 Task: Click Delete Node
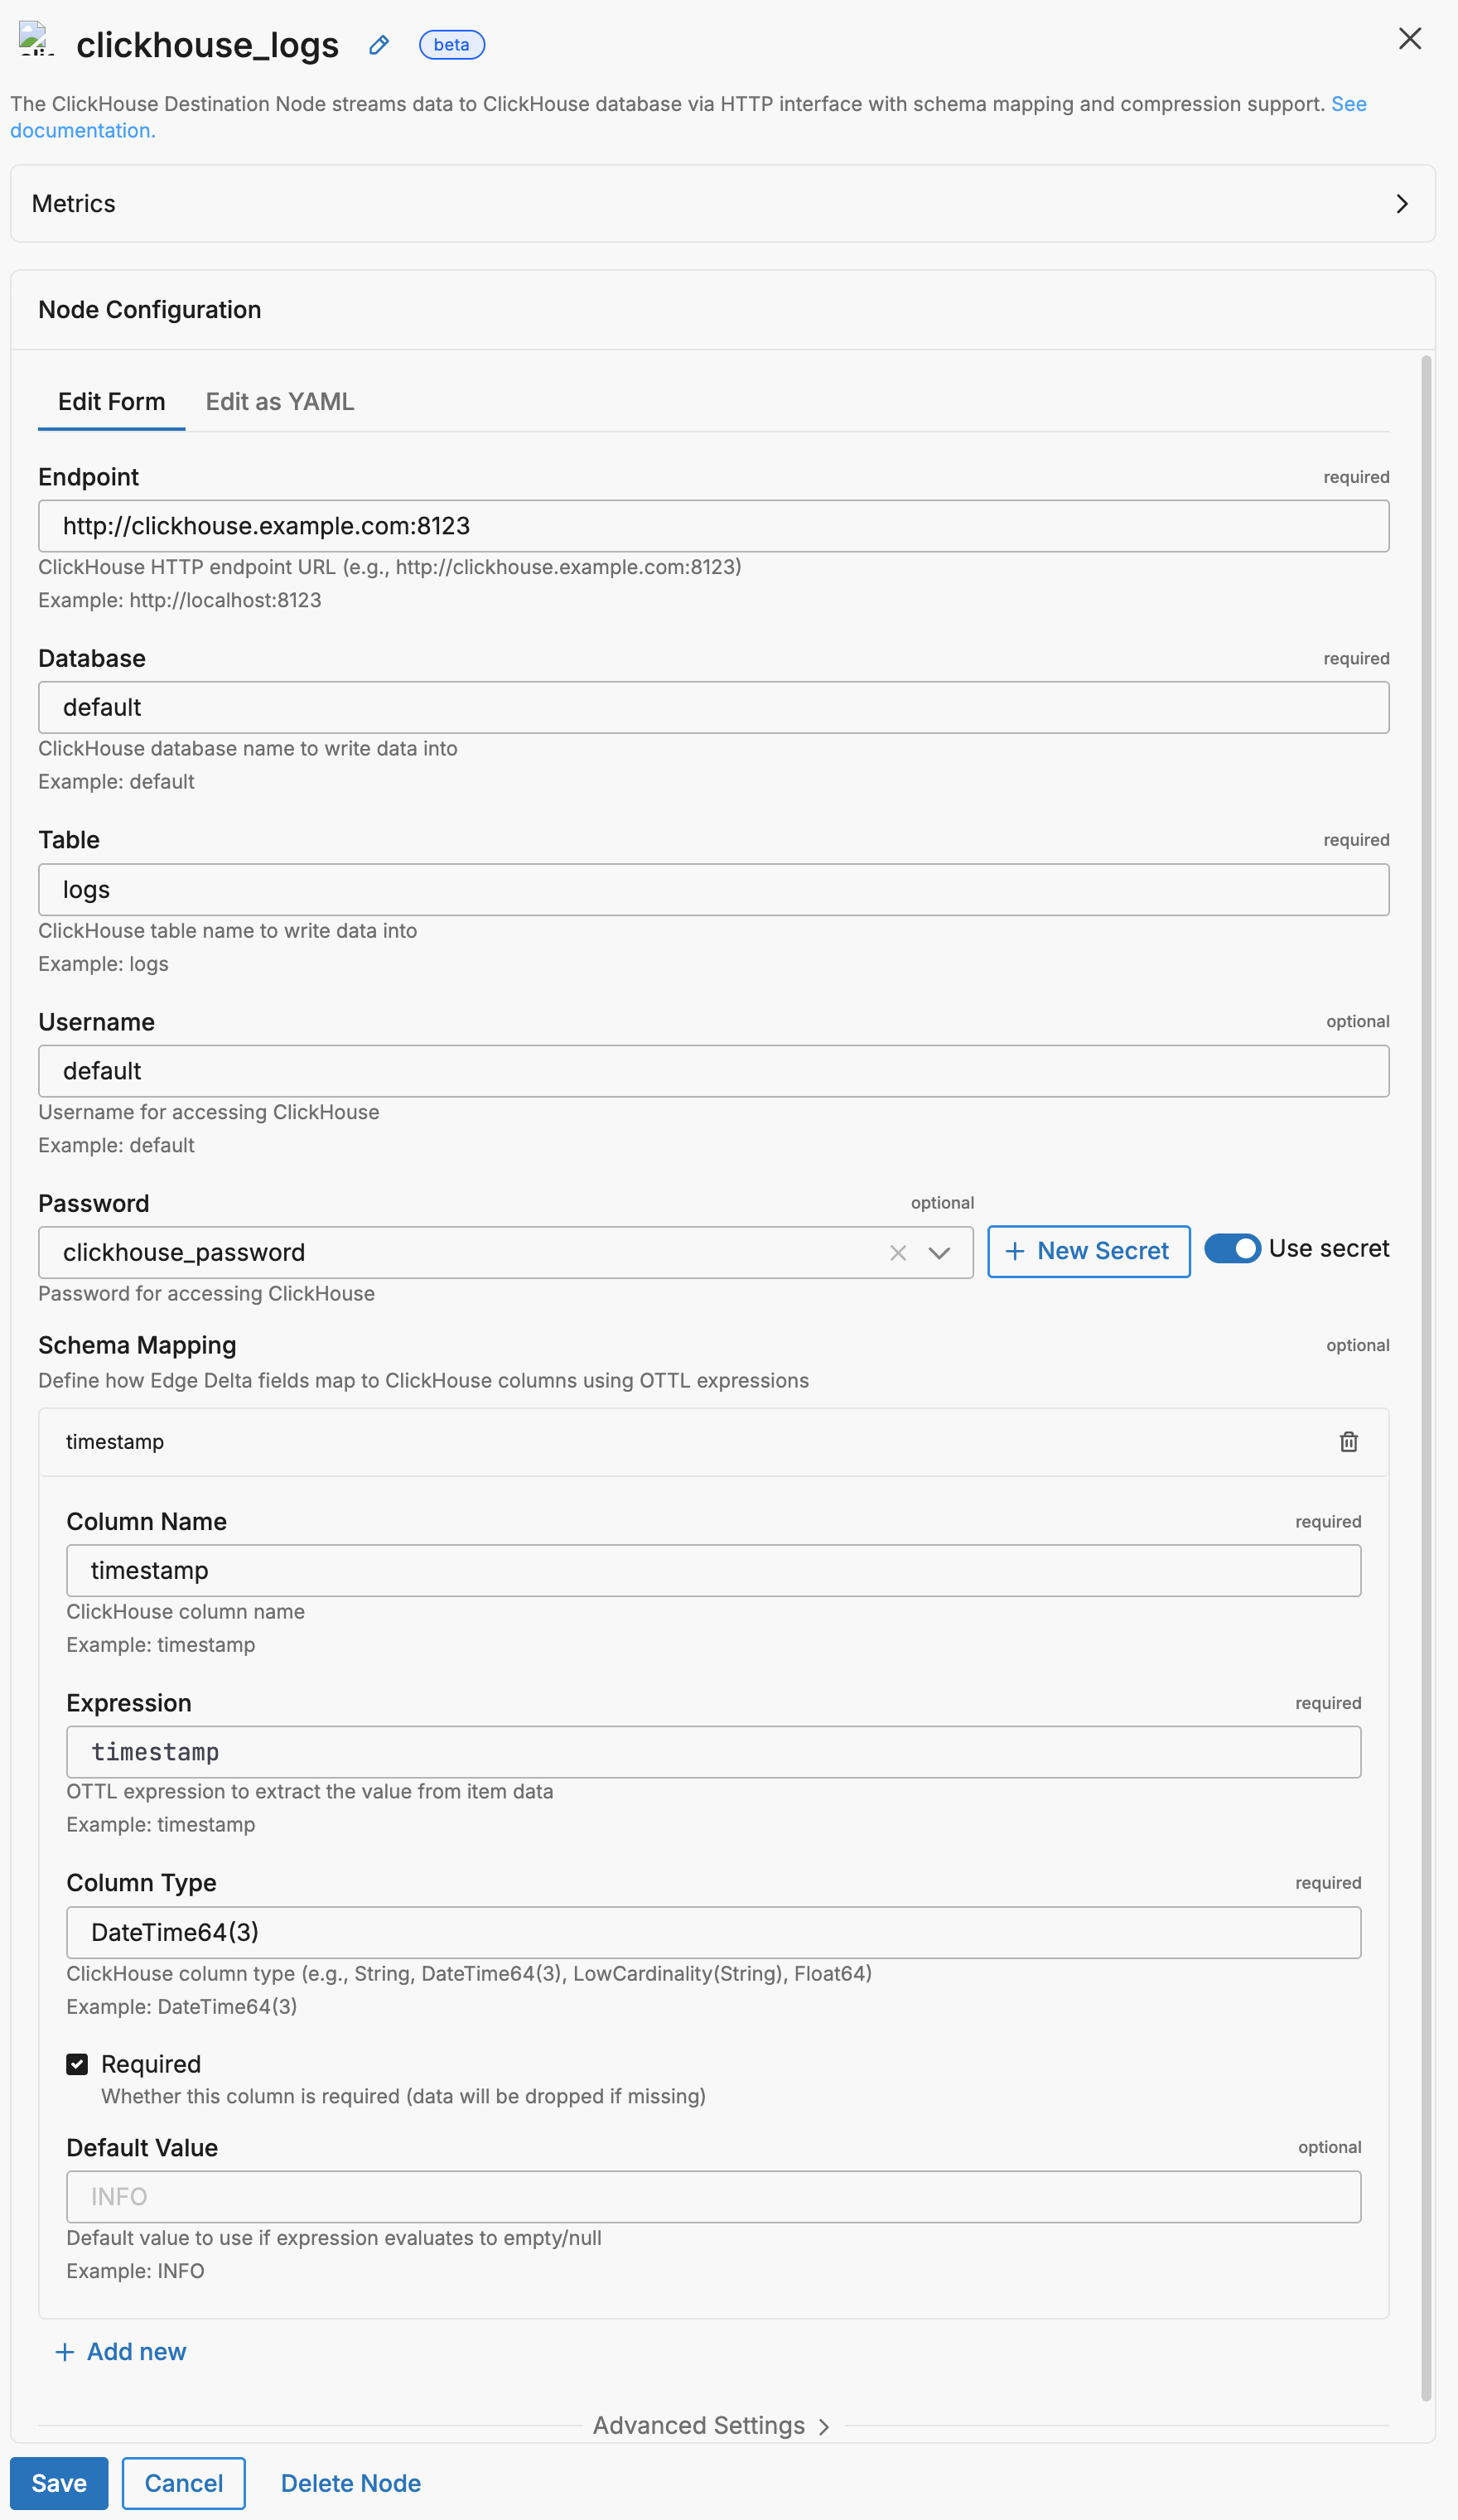point(350,2483)
